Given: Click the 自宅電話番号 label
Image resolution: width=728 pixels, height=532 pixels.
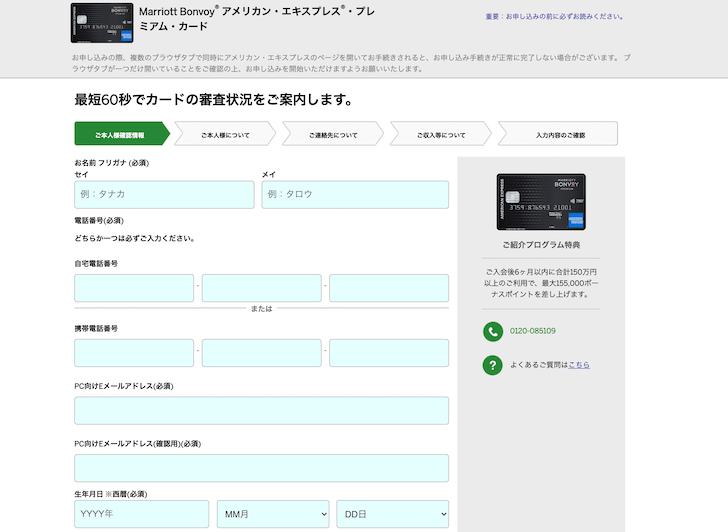Looking at the screenshot, I should click(x=96, y=263).
